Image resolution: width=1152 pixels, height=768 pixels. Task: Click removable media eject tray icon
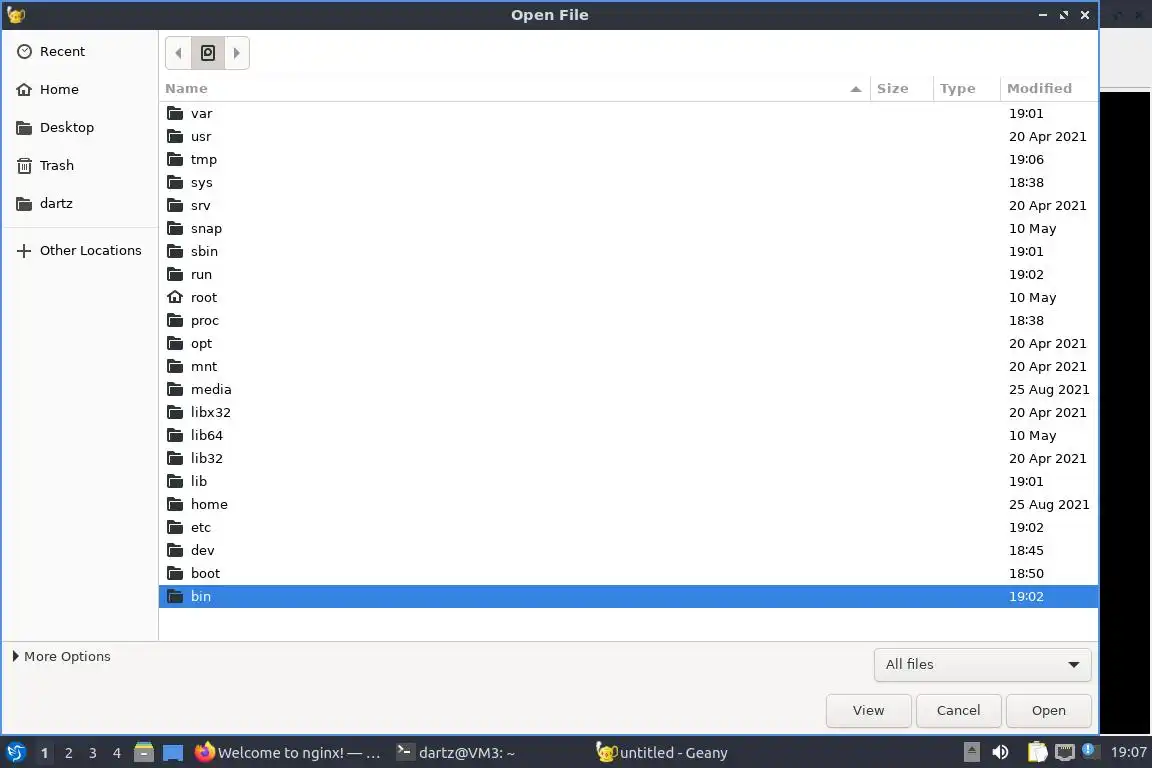(x=971, y=753)
